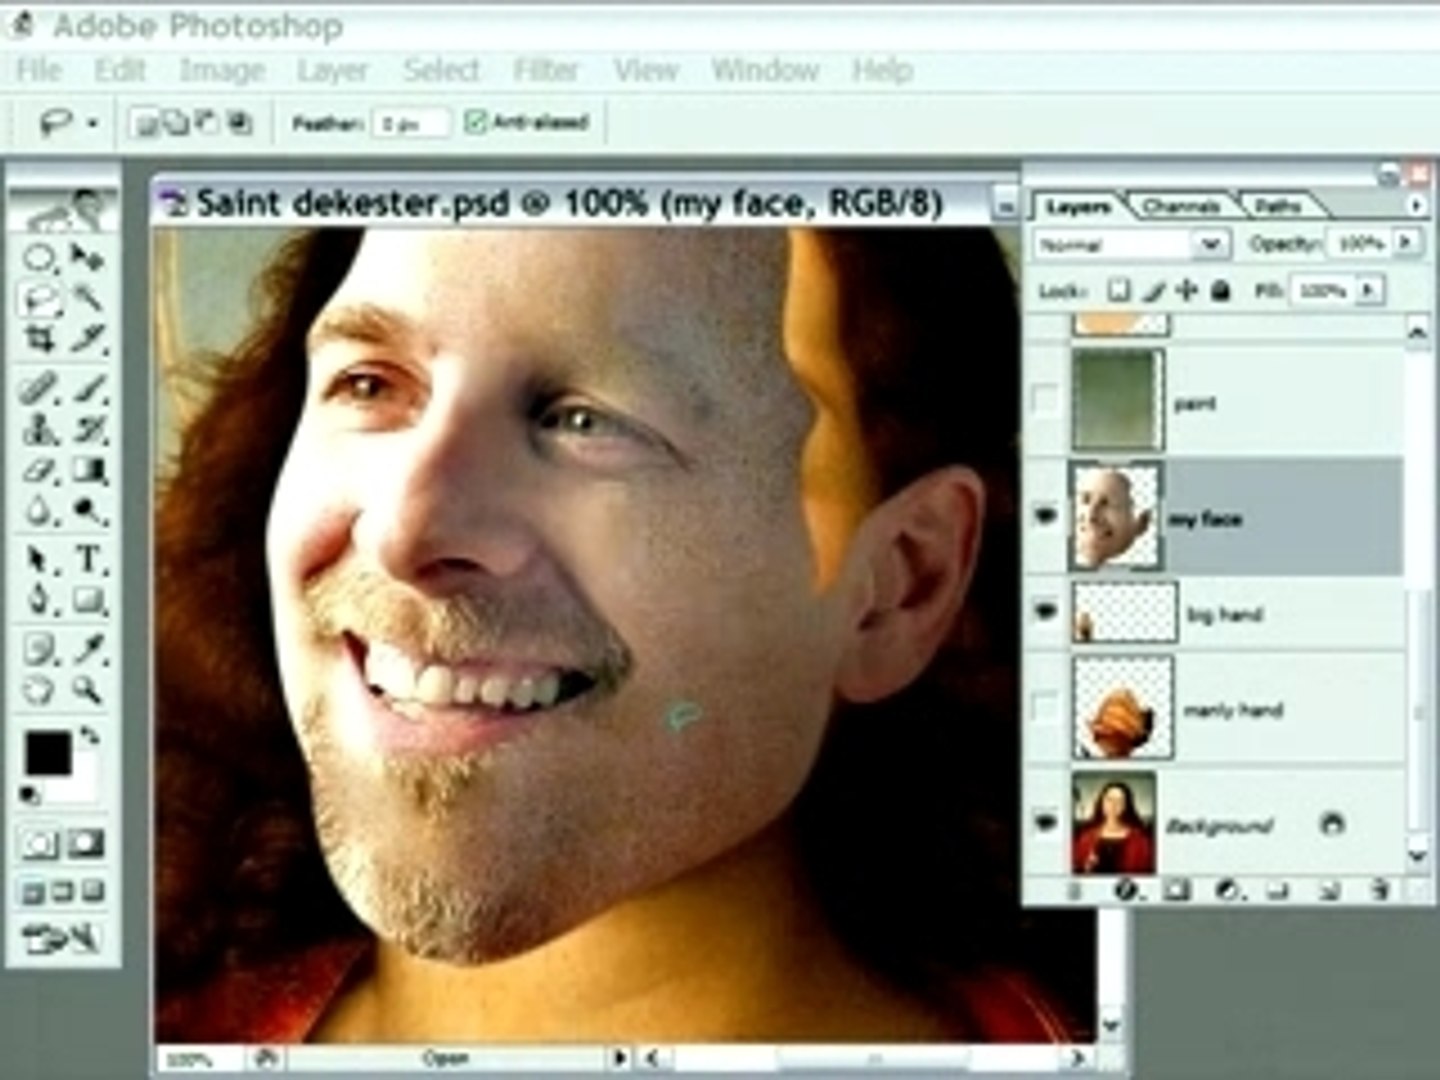The height and width of the screenshot is (1080, 1440).
Task: Select the Eyedropper tool
Action: tap(89, 649)
